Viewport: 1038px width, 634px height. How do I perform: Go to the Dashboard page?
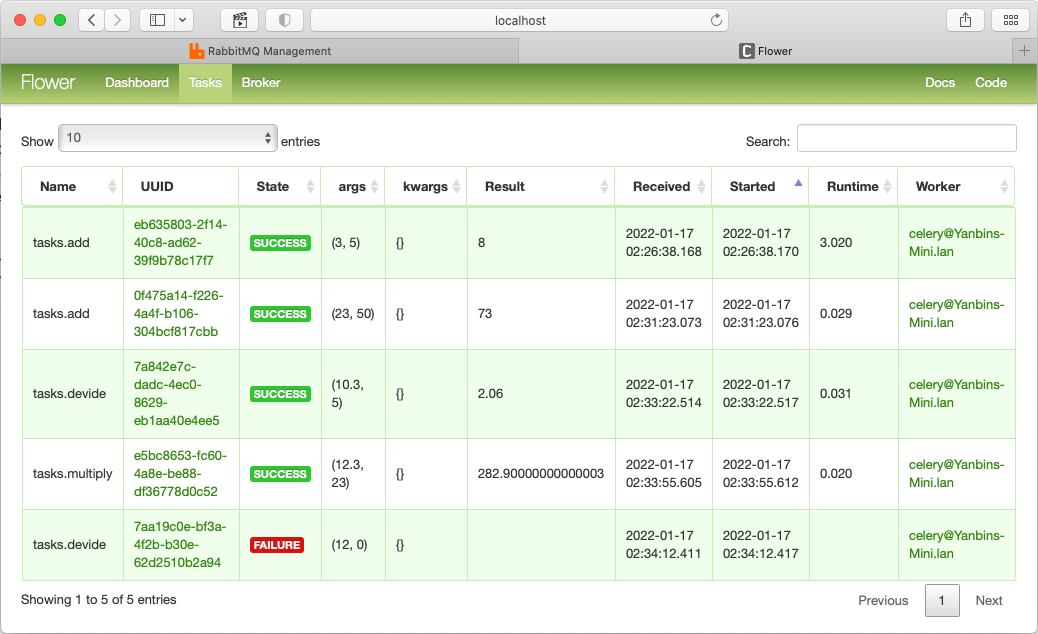click(x=137, y=83)
